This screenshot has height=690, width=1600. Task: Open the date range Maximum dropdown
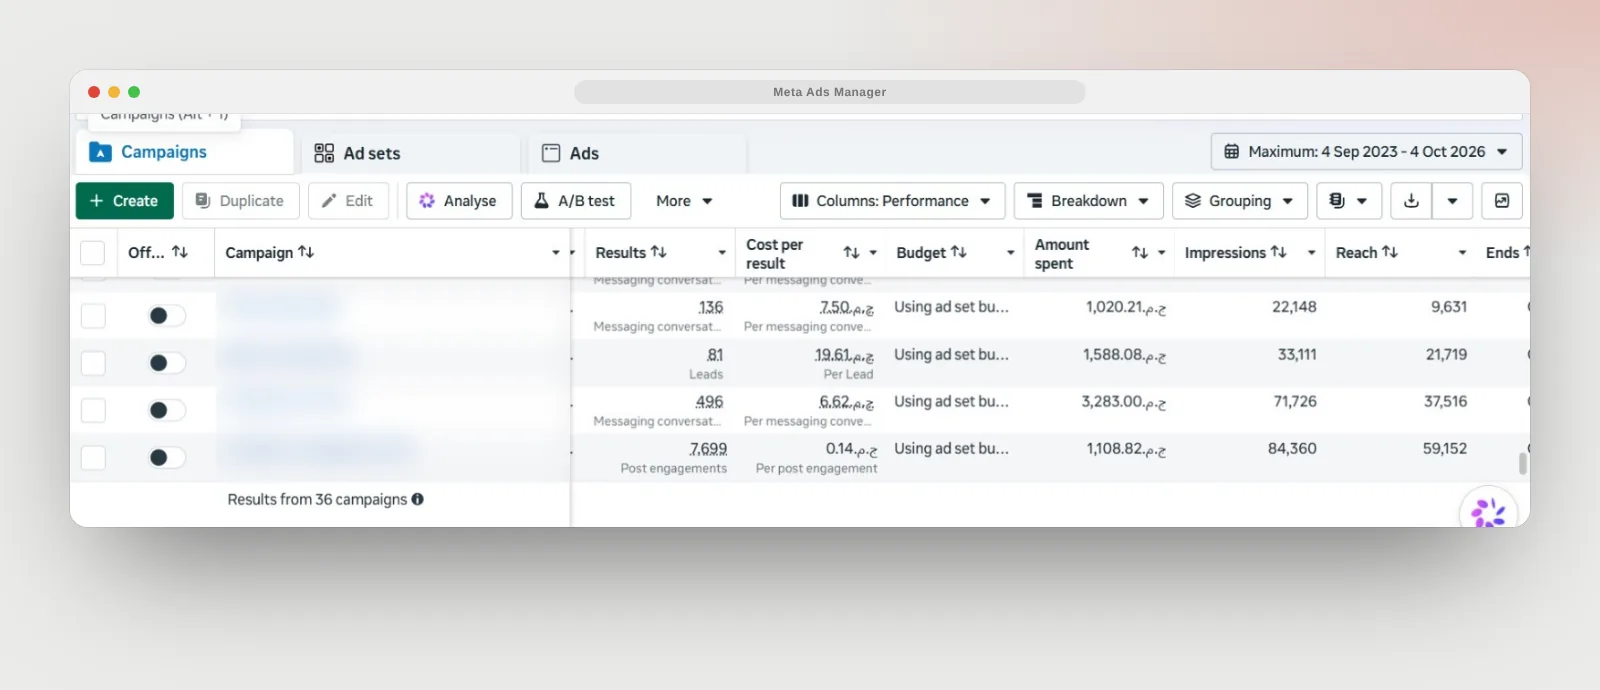1367,152
